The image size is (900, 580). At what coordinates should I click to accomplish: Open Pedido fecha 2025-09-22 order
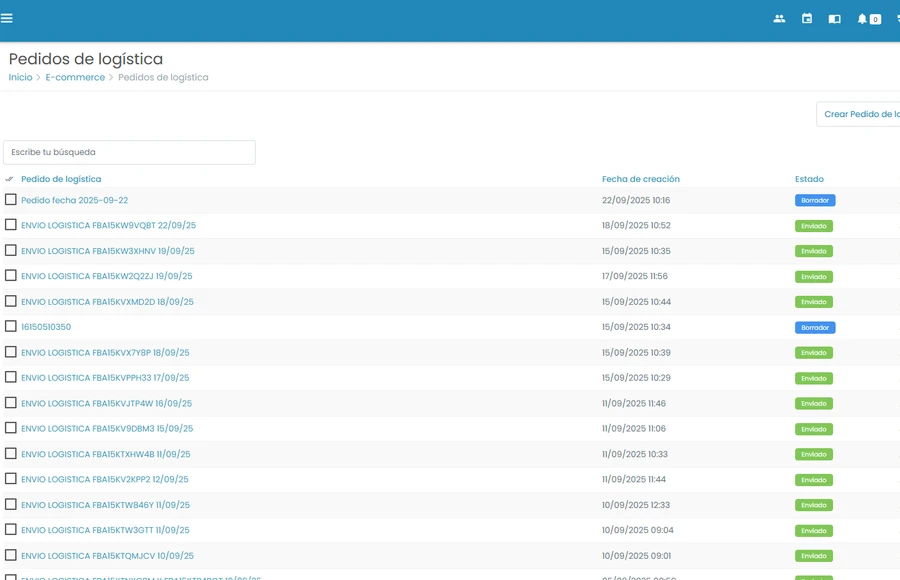click(x=75, y=200)
